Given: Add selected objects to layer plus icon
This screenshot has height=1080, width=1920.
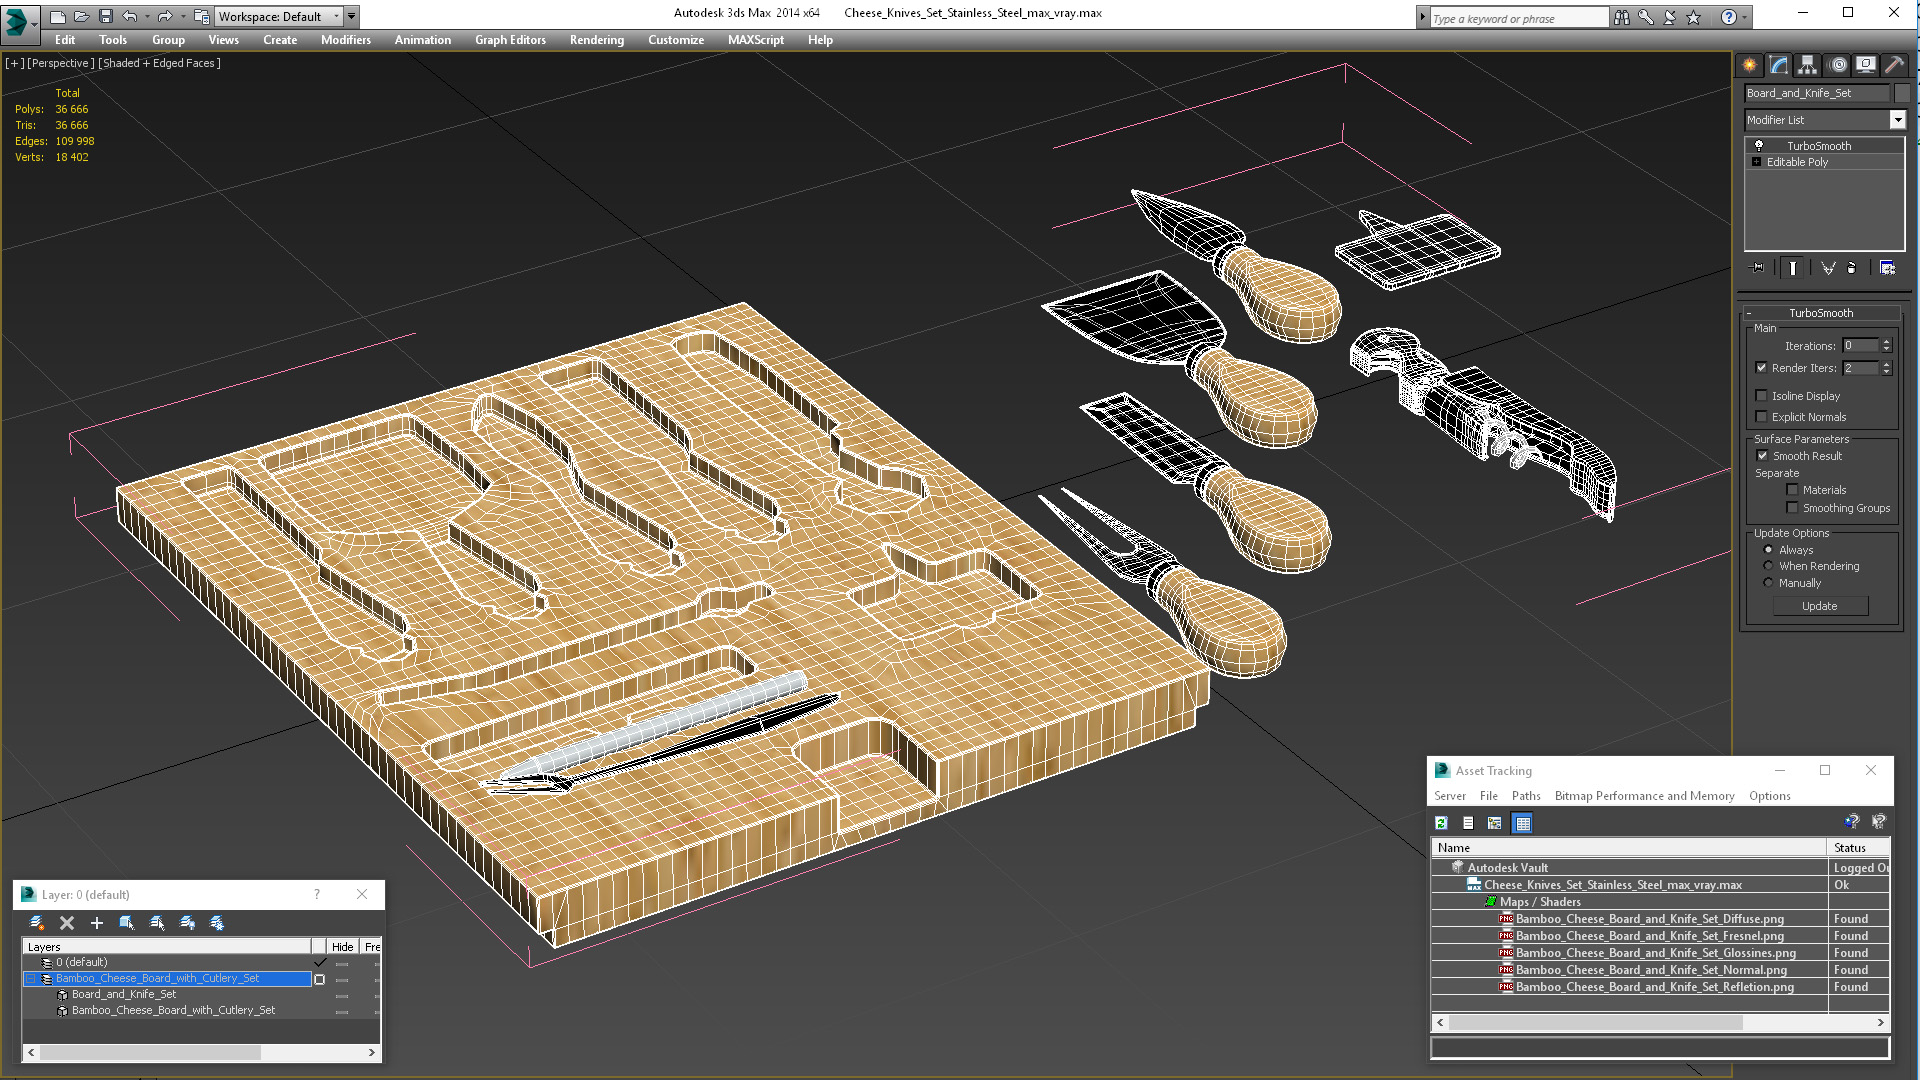Looking at the screenshot, I should tap(97, 923).
